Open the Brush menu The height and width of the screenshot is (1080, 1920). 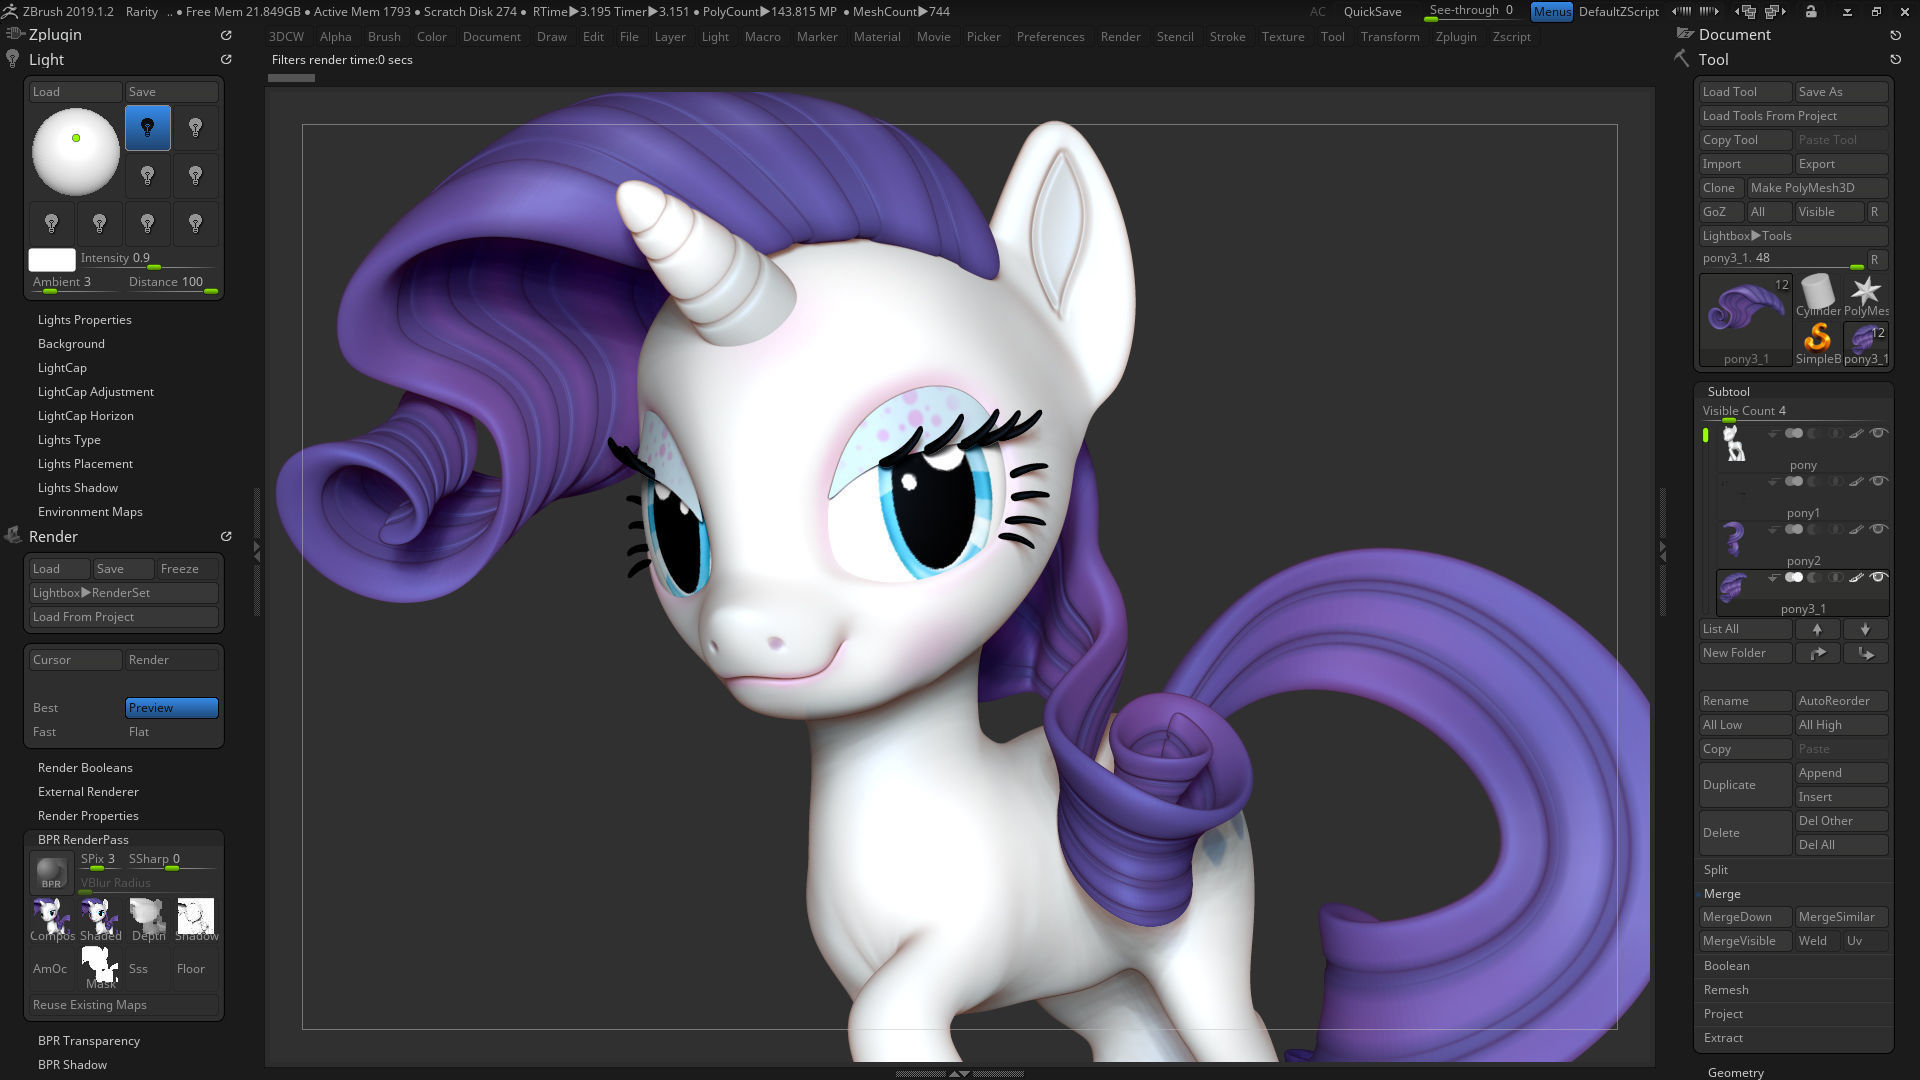pyautogui.click(x=384, y=36)
